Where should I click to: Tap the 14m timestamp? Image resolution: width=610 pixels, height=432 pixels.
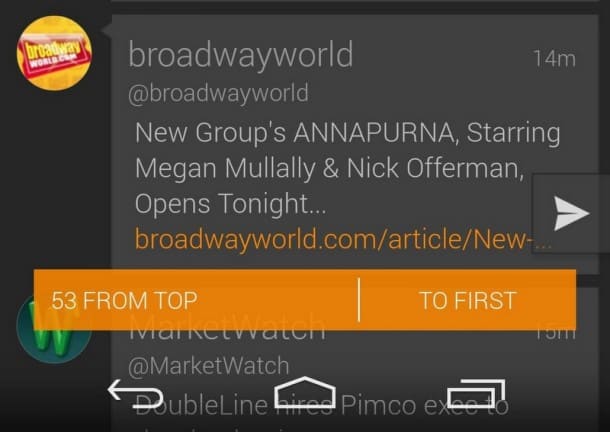(554, 59)
